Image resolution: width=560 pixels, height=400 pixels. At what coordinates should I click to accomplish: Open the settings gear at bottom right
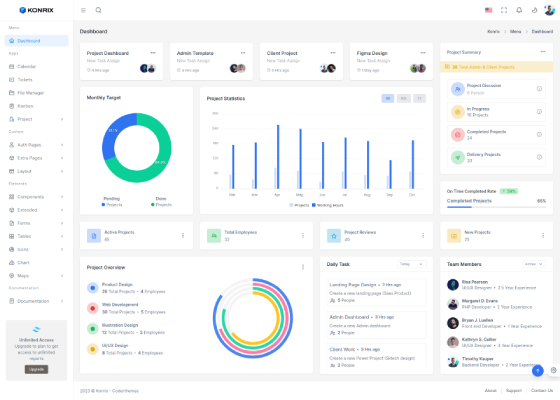coord(554,370)
